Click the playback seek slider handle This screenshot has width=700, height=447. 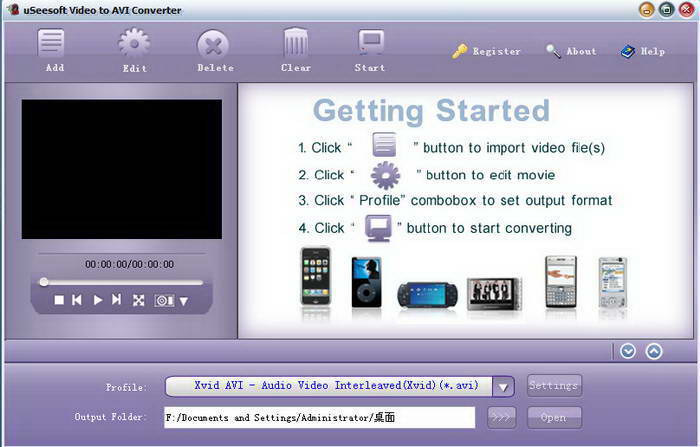point(44,282)
